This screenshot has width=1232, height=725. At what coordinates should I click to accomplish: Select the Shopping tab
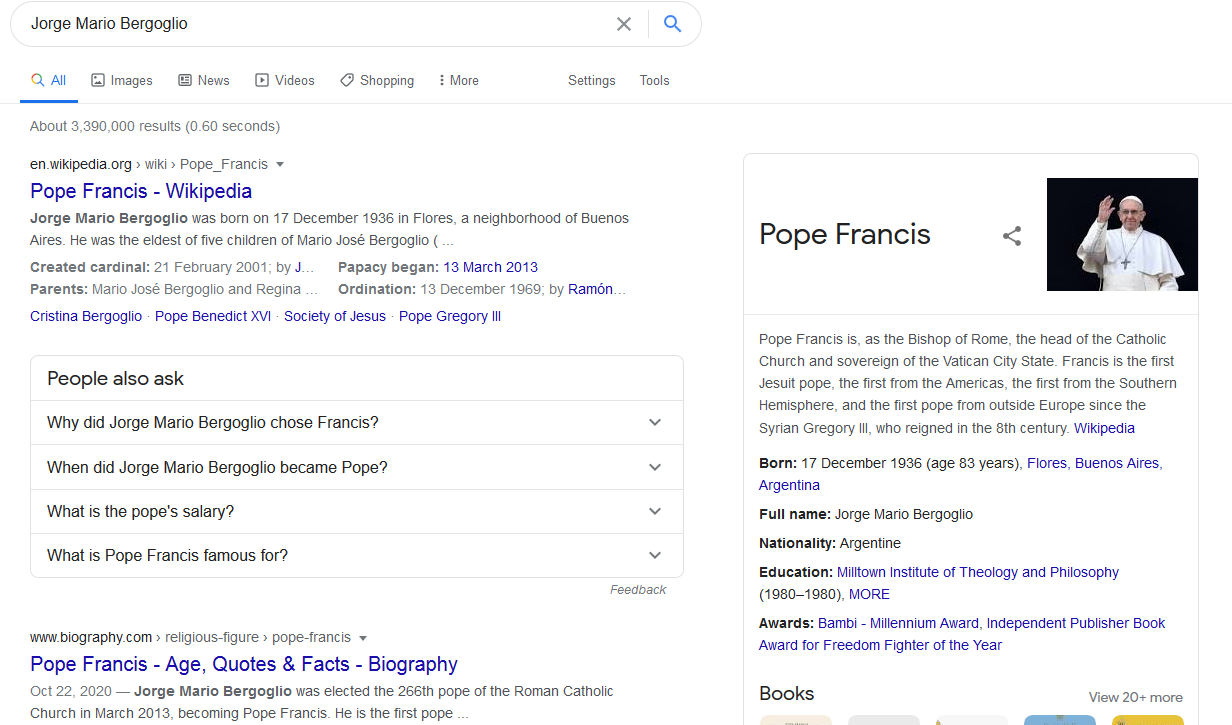click(x=377, y=80)
